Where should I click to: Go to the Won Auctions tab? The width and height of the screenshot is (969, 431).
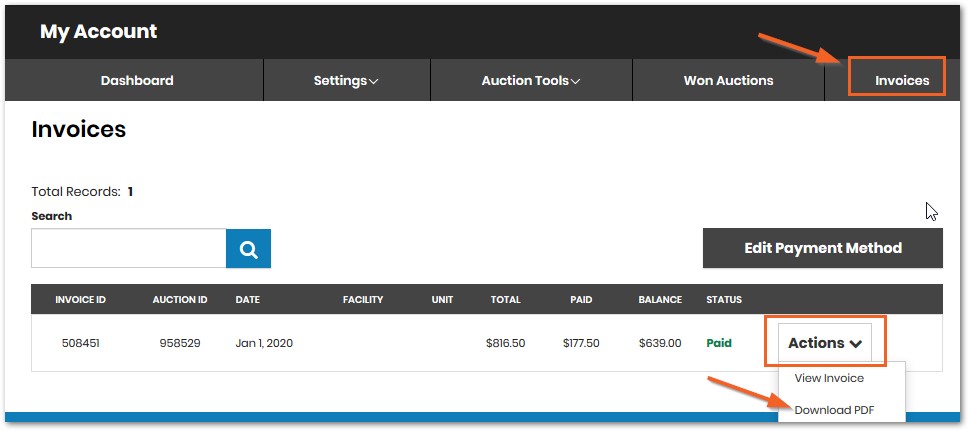tap(728, 80)
